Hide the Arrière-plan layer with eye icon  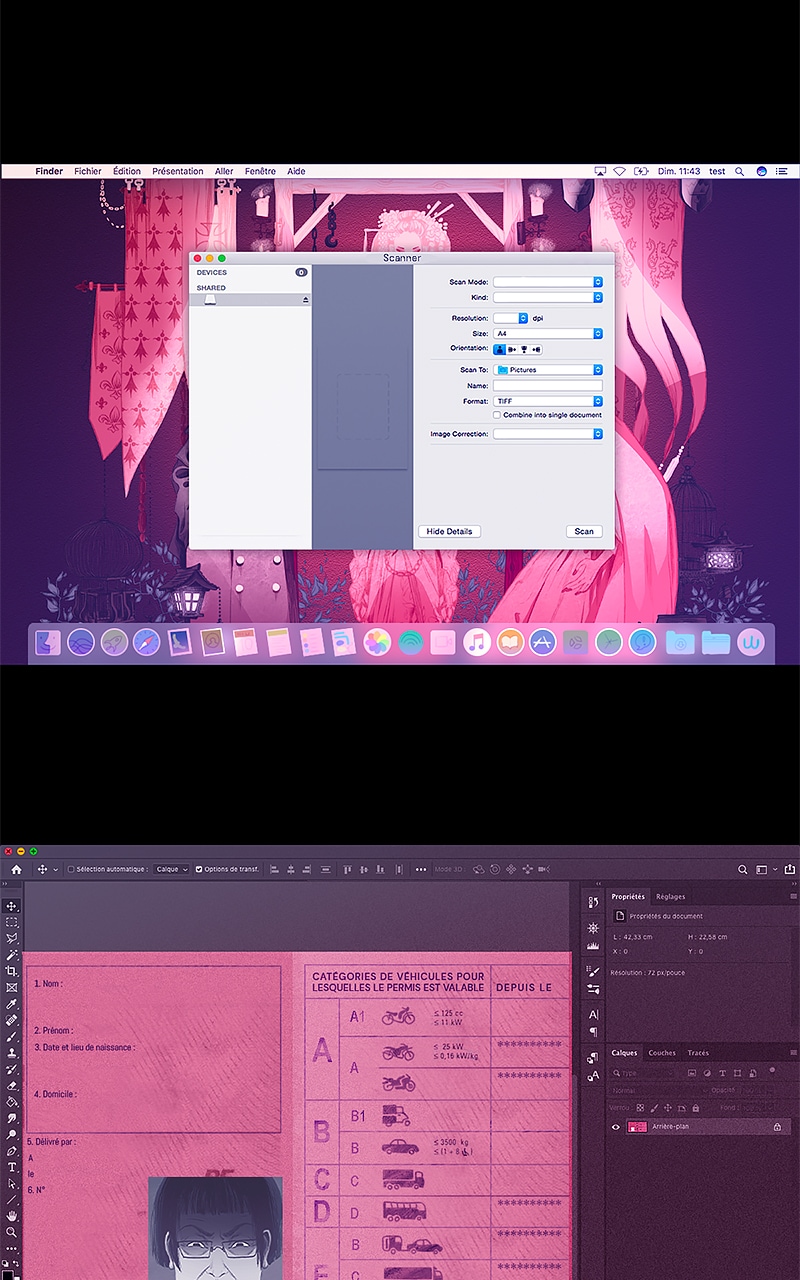(616, 1127)
